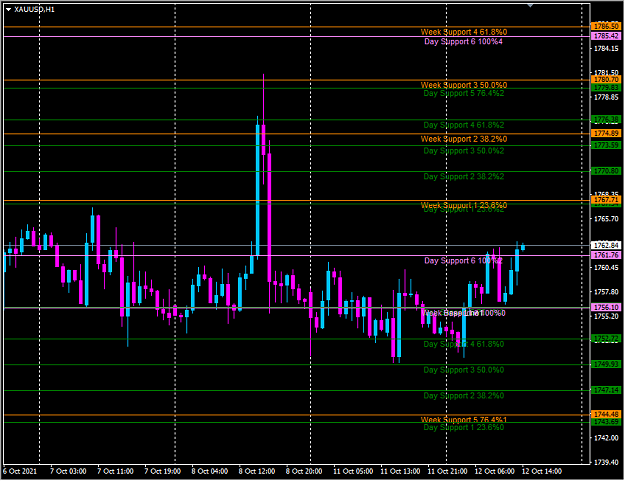The image size is (625, 481).
Task: Select the green 1770.80 price tag
Action: [x=606, y=171]
